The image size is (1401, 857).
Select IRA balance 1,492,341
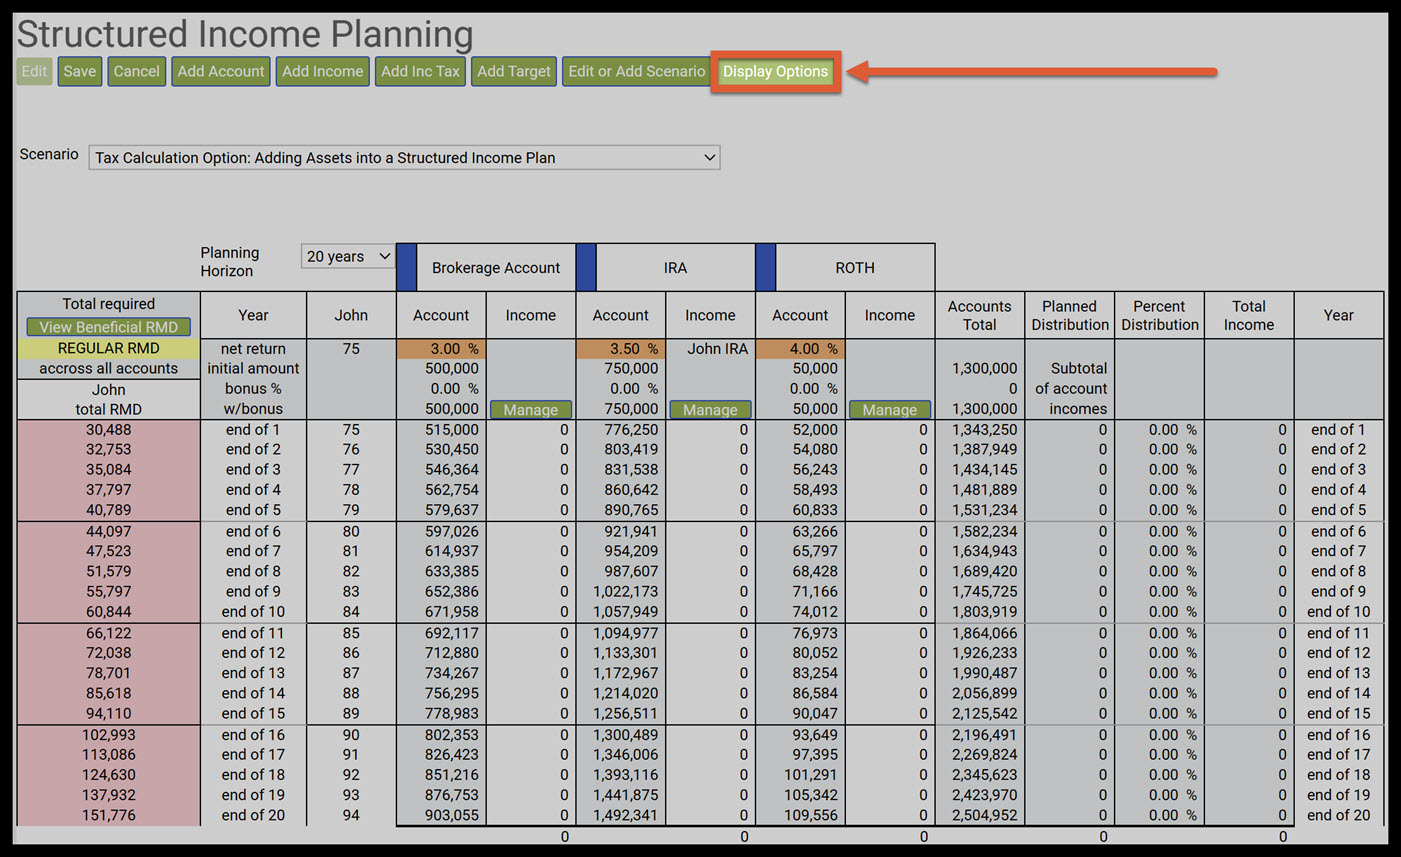coord(624,816)
